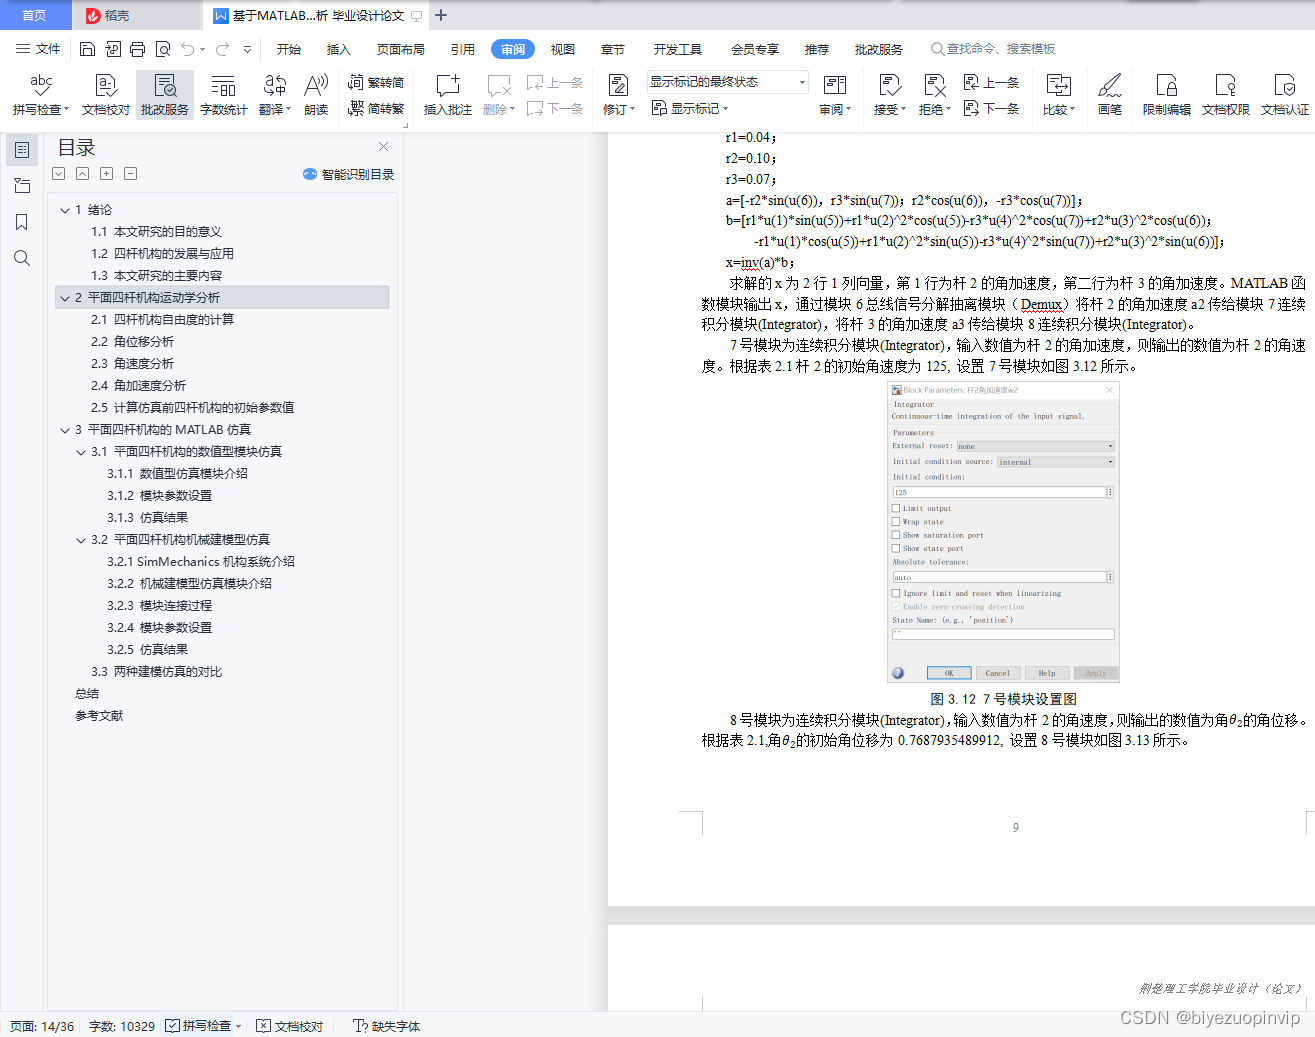Go to '参考文献' in outline
The height and width of the screenshot is (1037, 1315).
tap(99, 716)
